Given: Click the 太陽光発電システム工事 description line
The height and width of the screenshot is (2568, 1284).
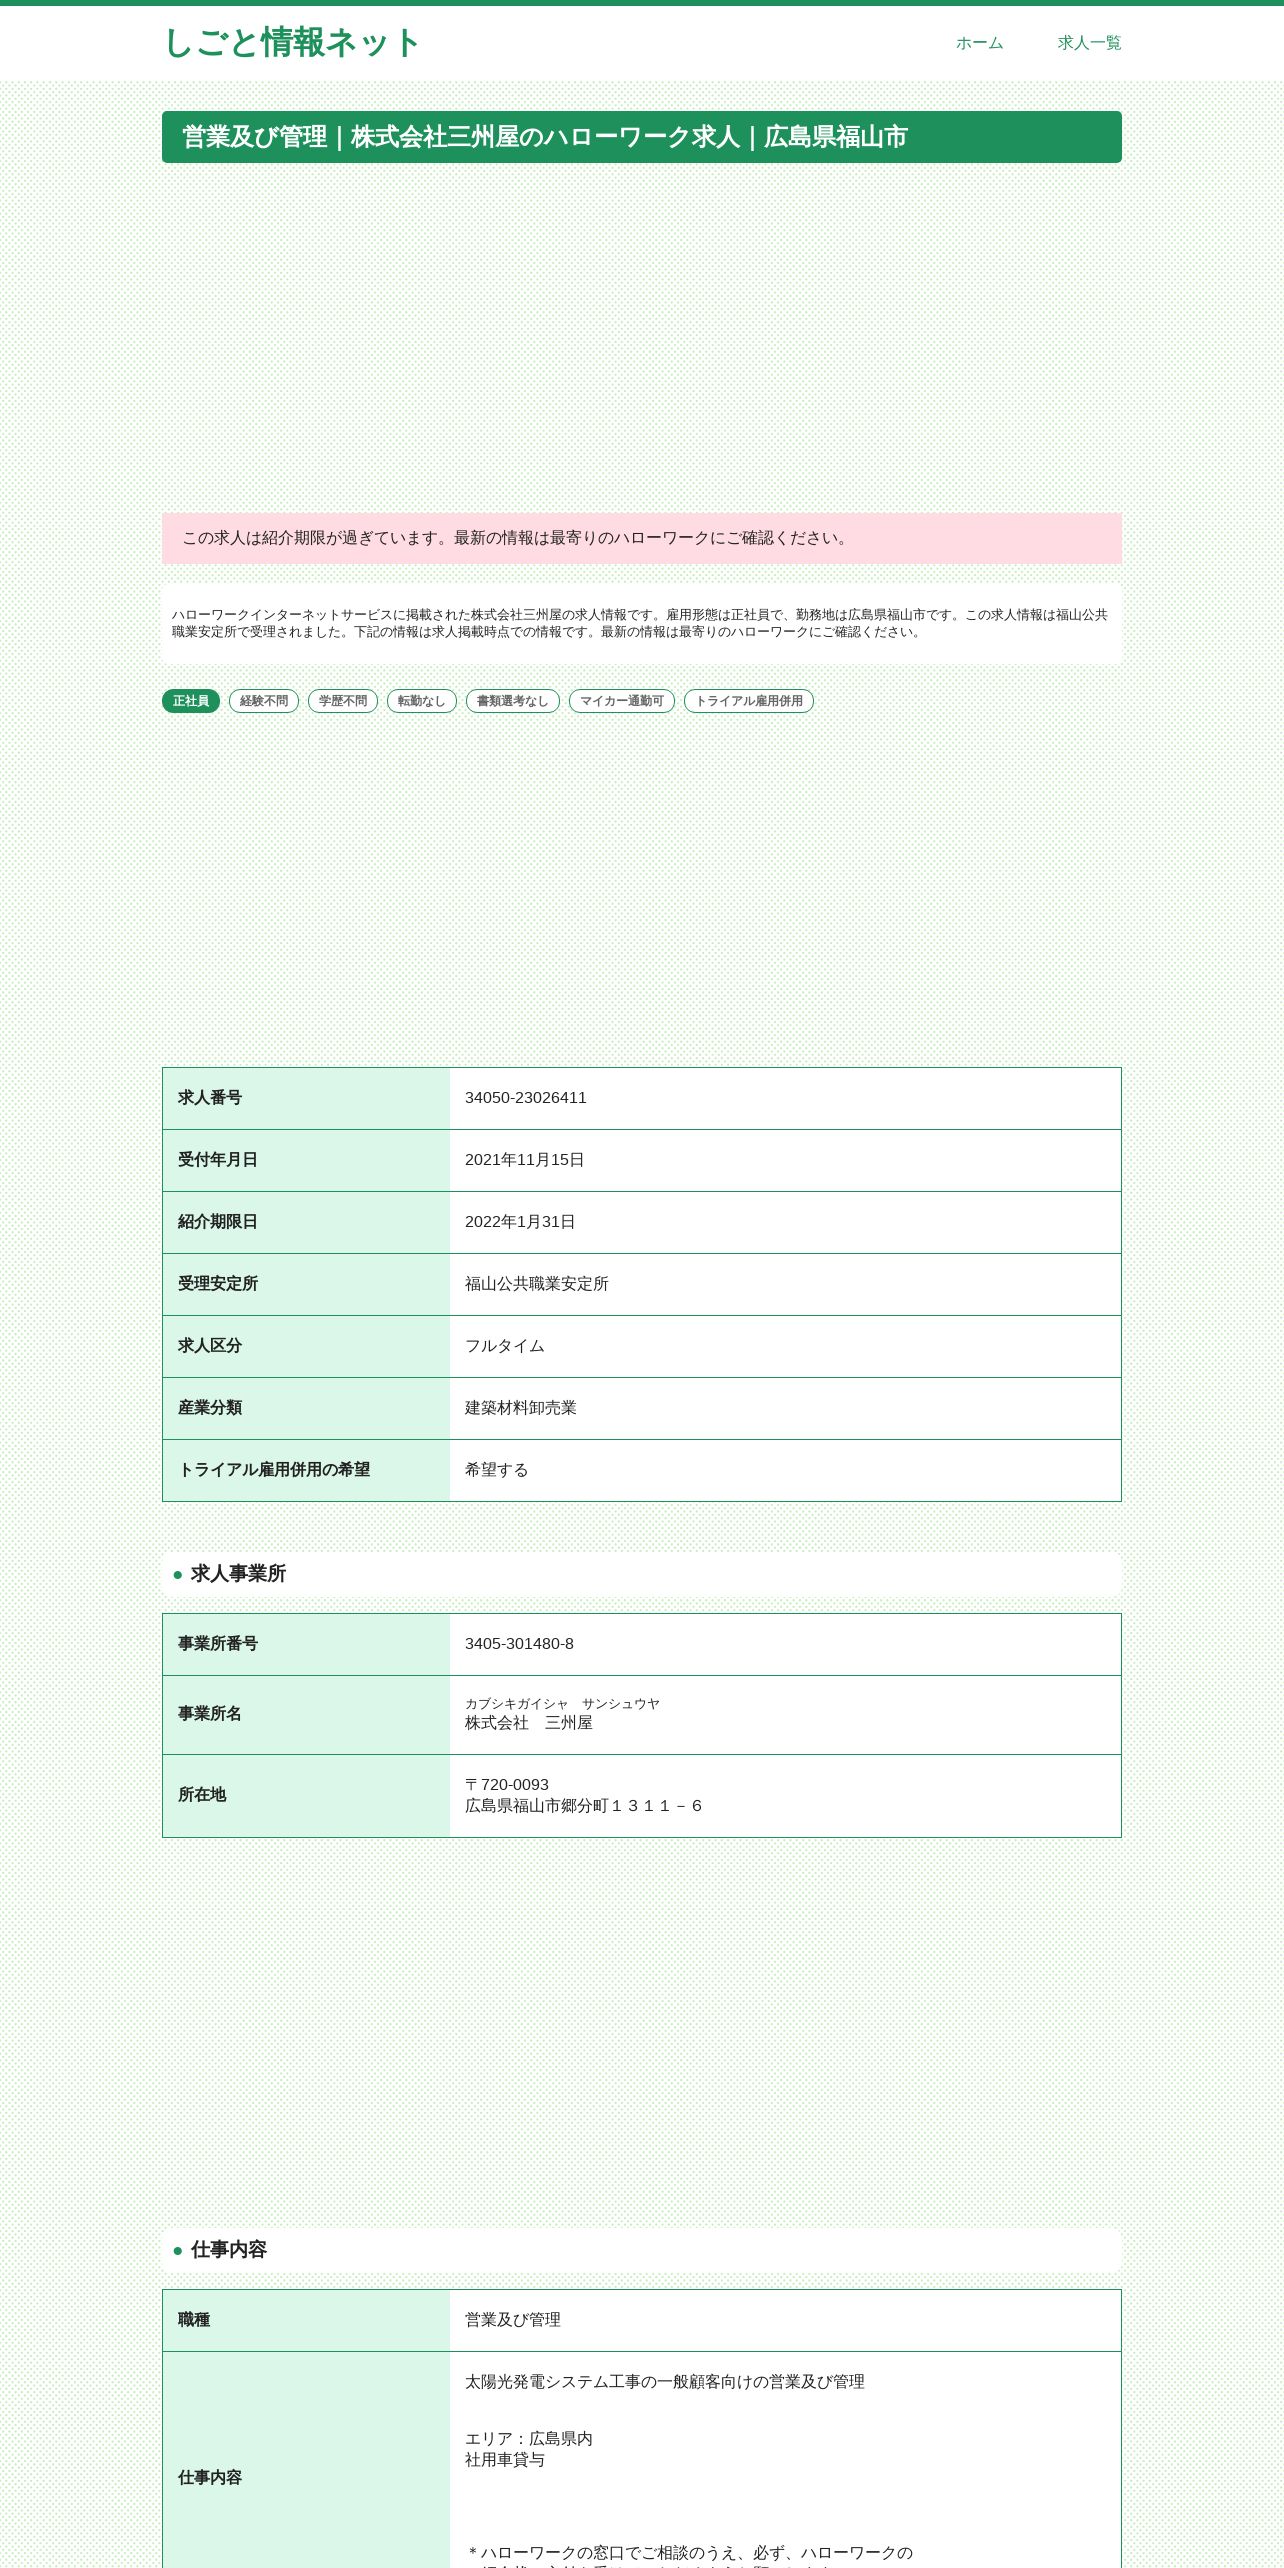Looking at the screenshot, I should click(x=665, y=2382).
